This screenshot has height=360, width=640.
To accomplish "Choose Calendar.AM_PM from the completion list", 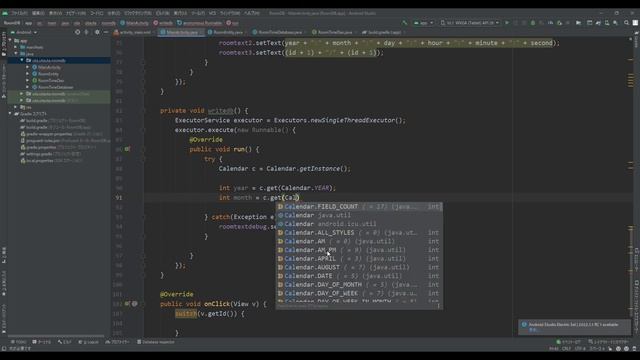I will (x=359, y=250).
